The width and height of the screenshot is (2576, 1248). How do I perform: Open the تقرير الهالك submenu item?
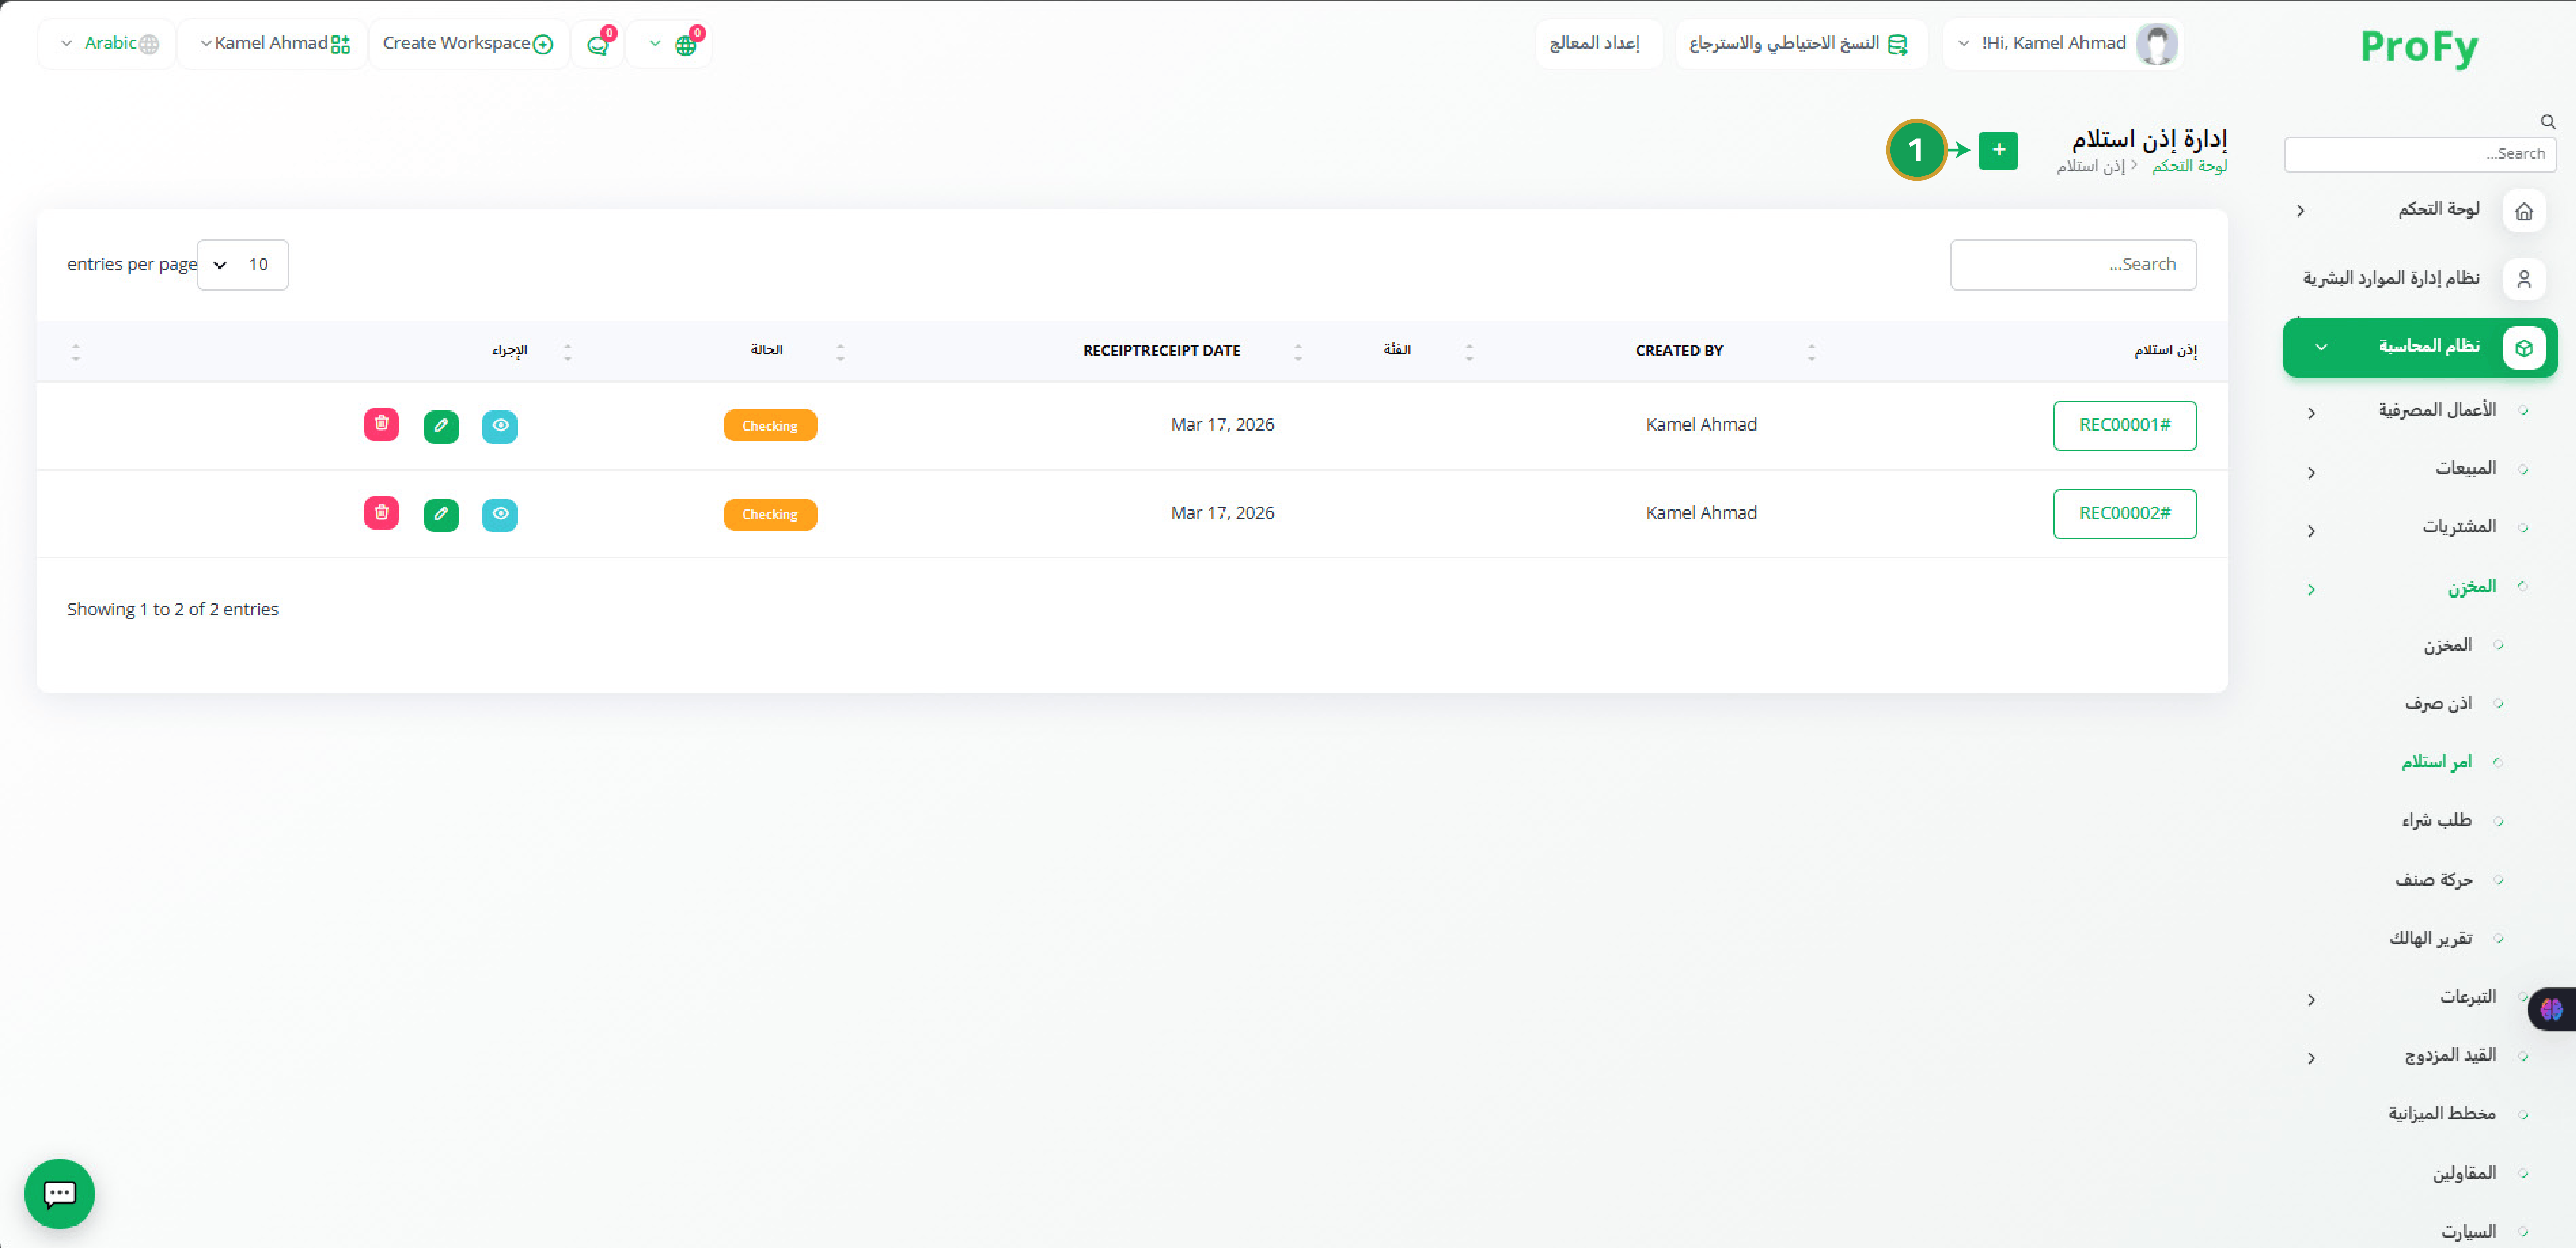(x=2430, y=938)
